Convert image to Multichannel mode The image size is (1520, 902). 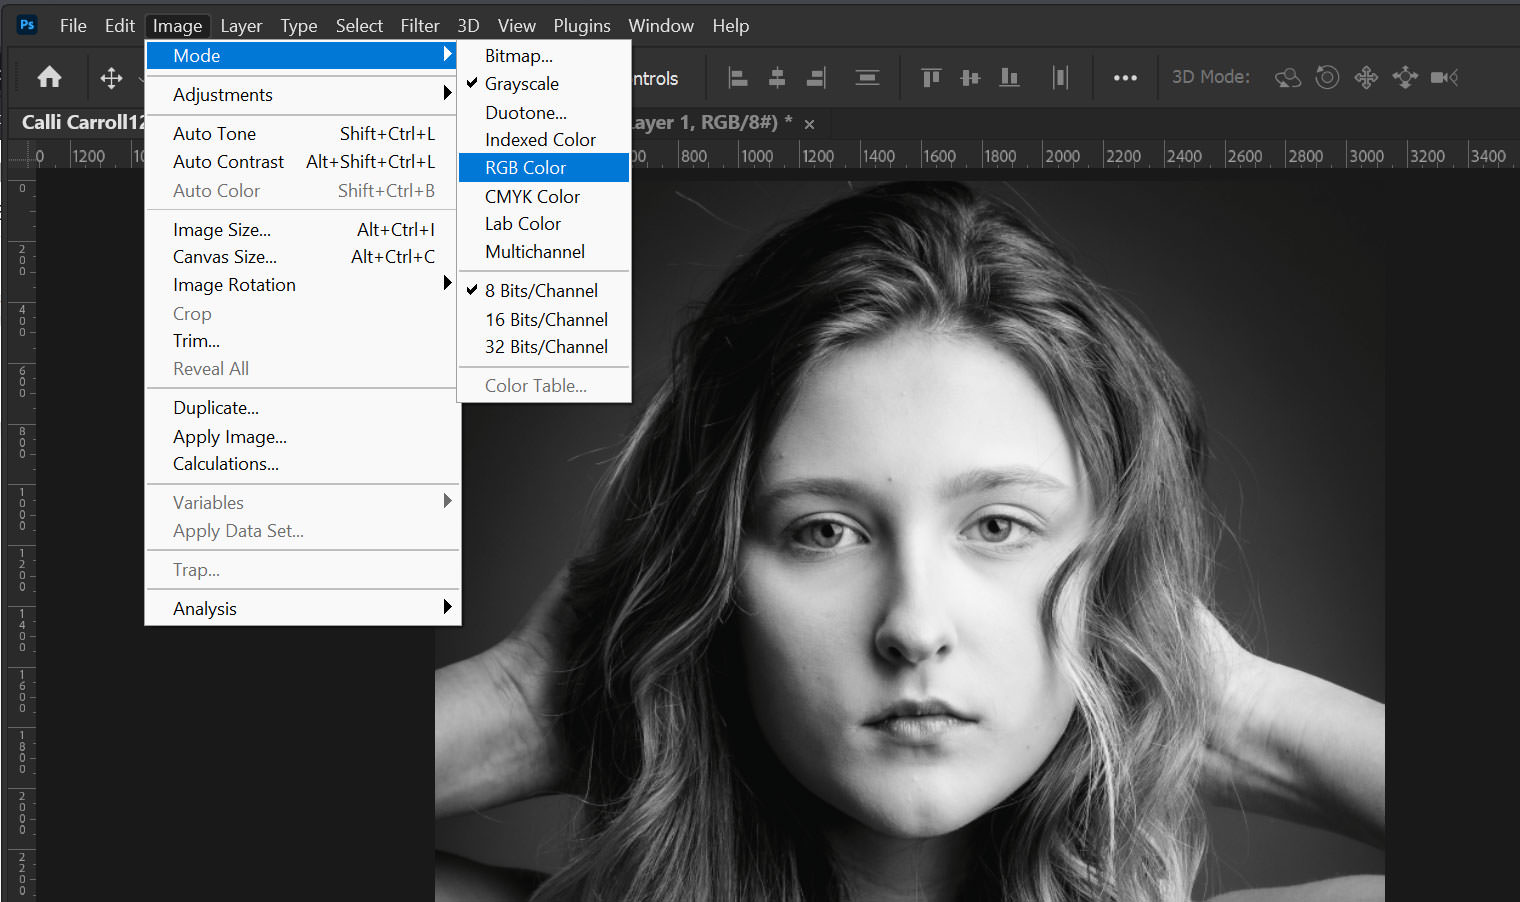(x=544, y=252)
